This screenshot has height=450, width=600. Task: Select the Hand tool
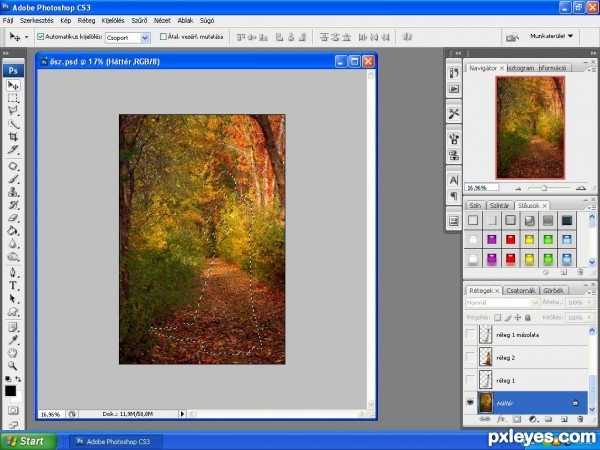coord(13,353)
